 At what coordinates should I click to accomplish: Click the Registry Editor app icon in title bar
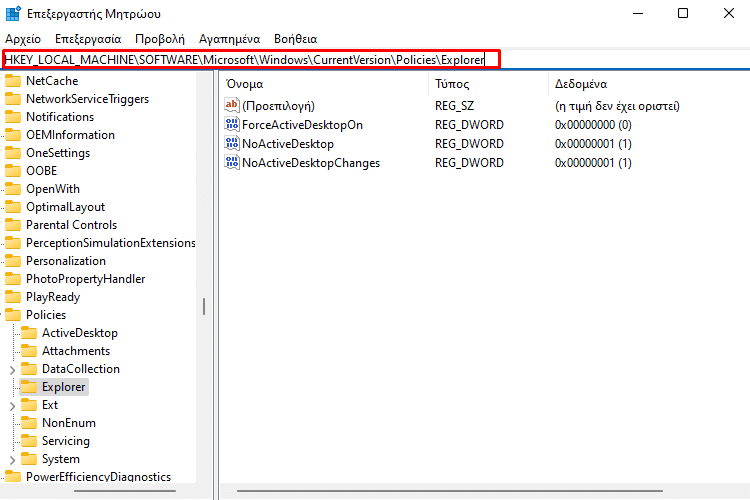tap(13, 13)
